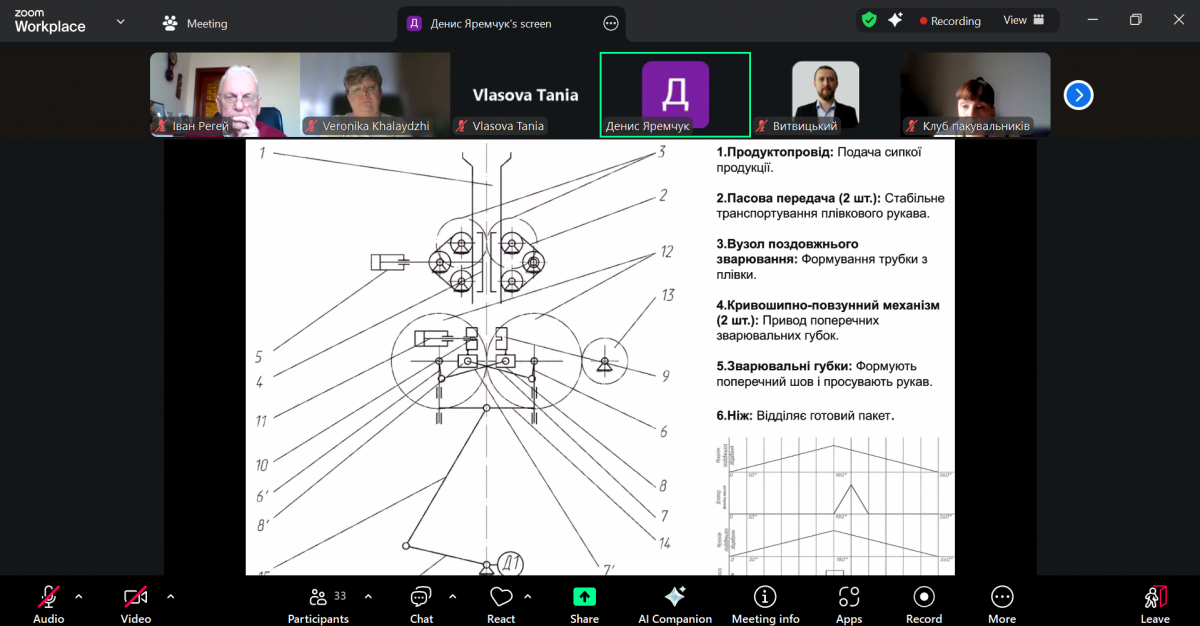Viewport: 1200px width, 626px height.
Task: Open Meeting info details
Action: 765,604
